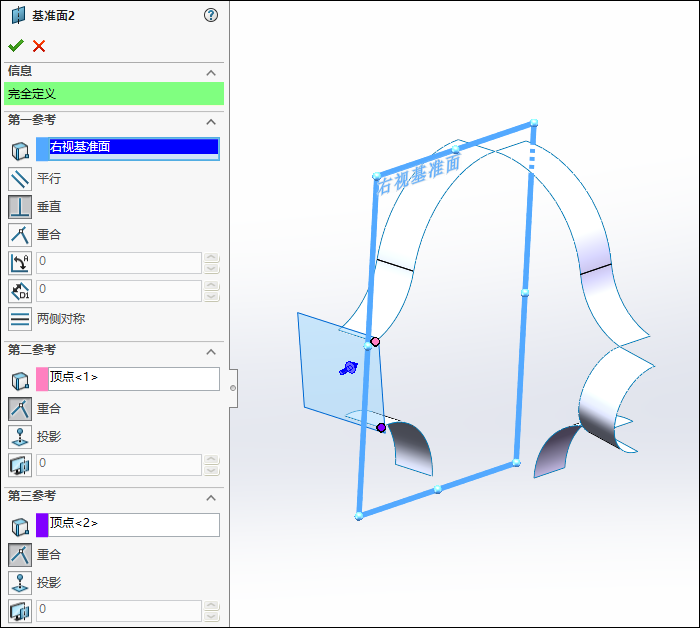Increase the second reference offset value
This screenshot has width=700, height=628.
(212, 460)
